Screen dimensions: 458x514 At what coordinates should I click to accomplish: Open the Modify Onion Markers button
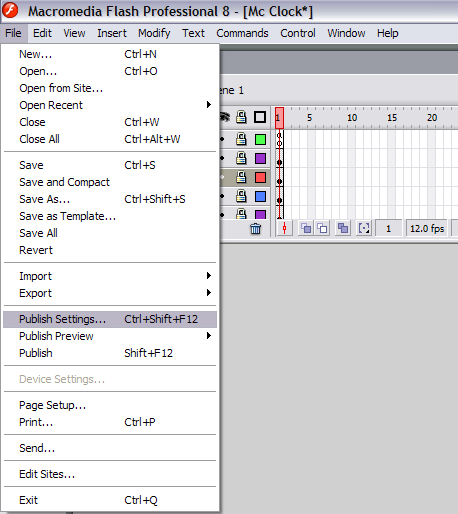364,229
